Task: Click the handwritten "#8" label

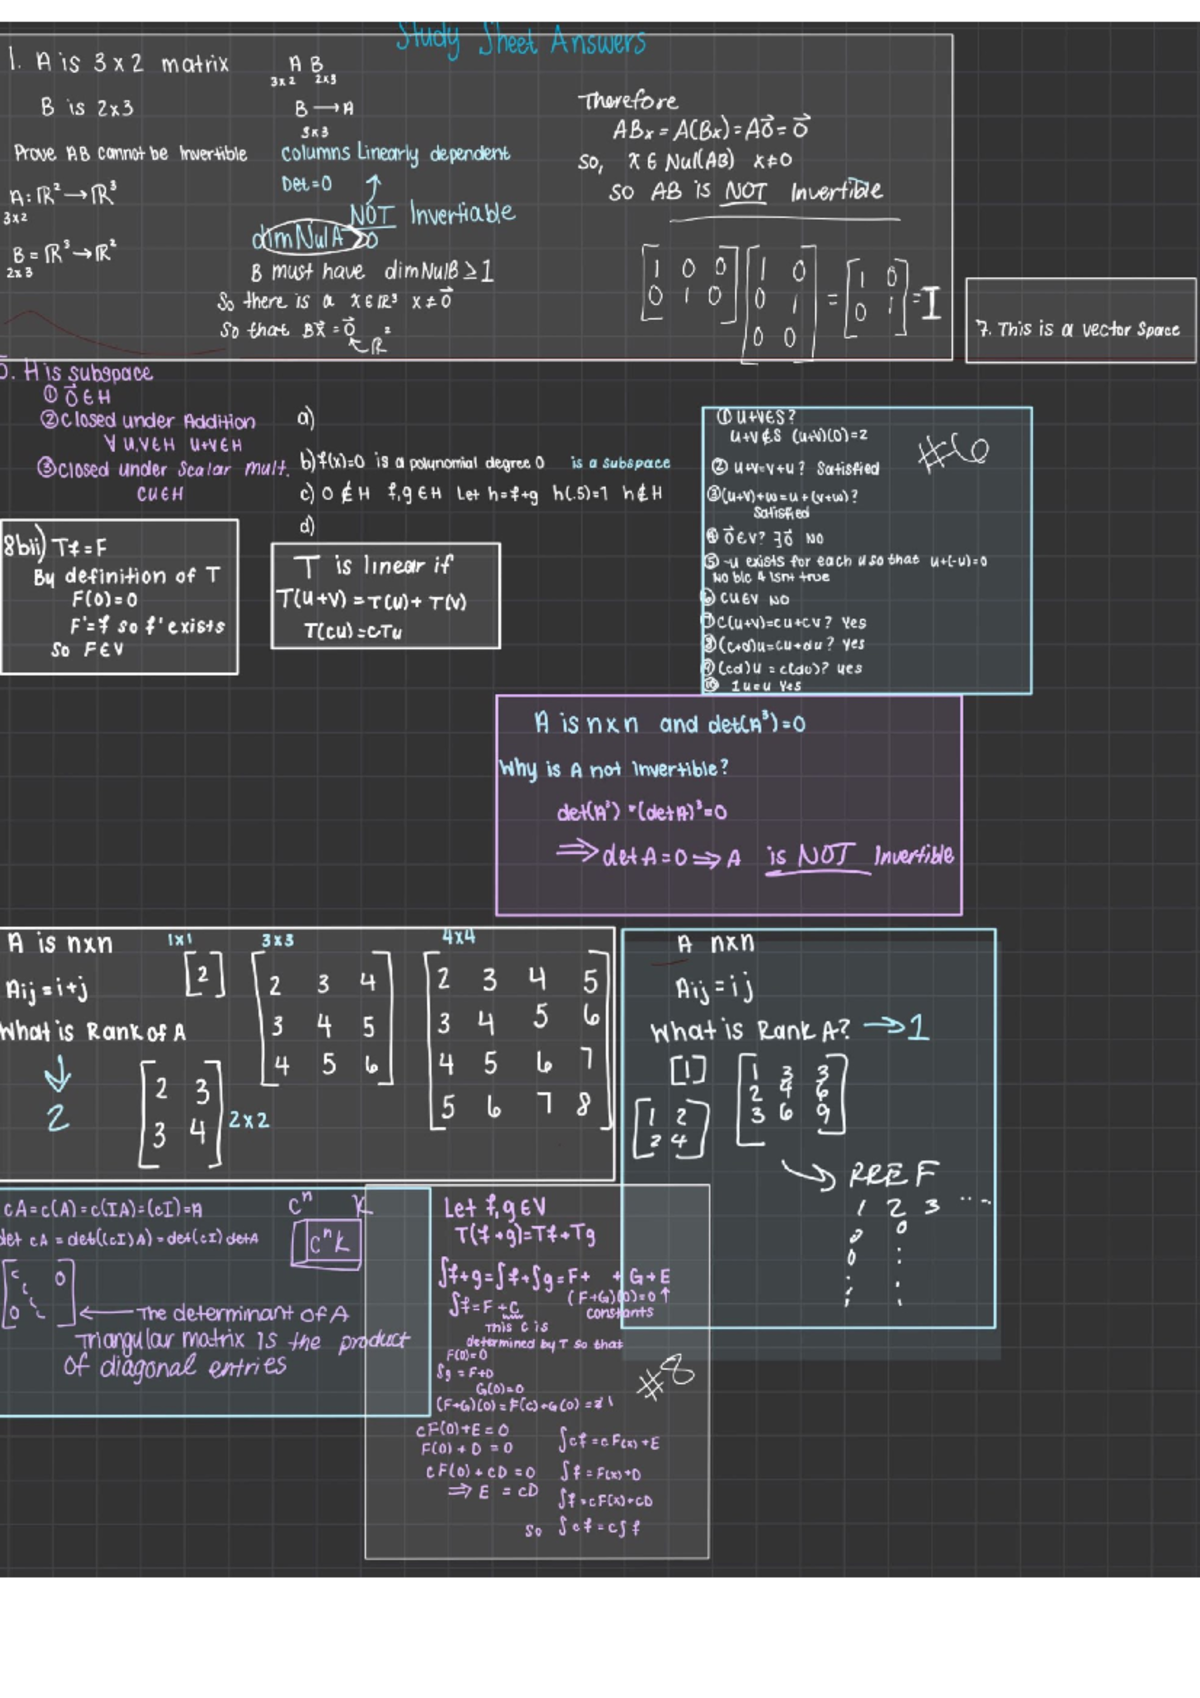Action: (x=666, y=1379)
